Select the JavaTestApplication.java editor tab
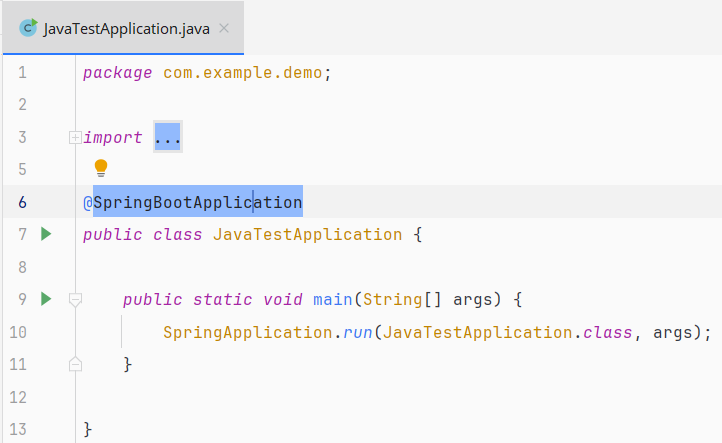Image resolution: width=722 pixels, height=443 pixels. coord(123,28)
